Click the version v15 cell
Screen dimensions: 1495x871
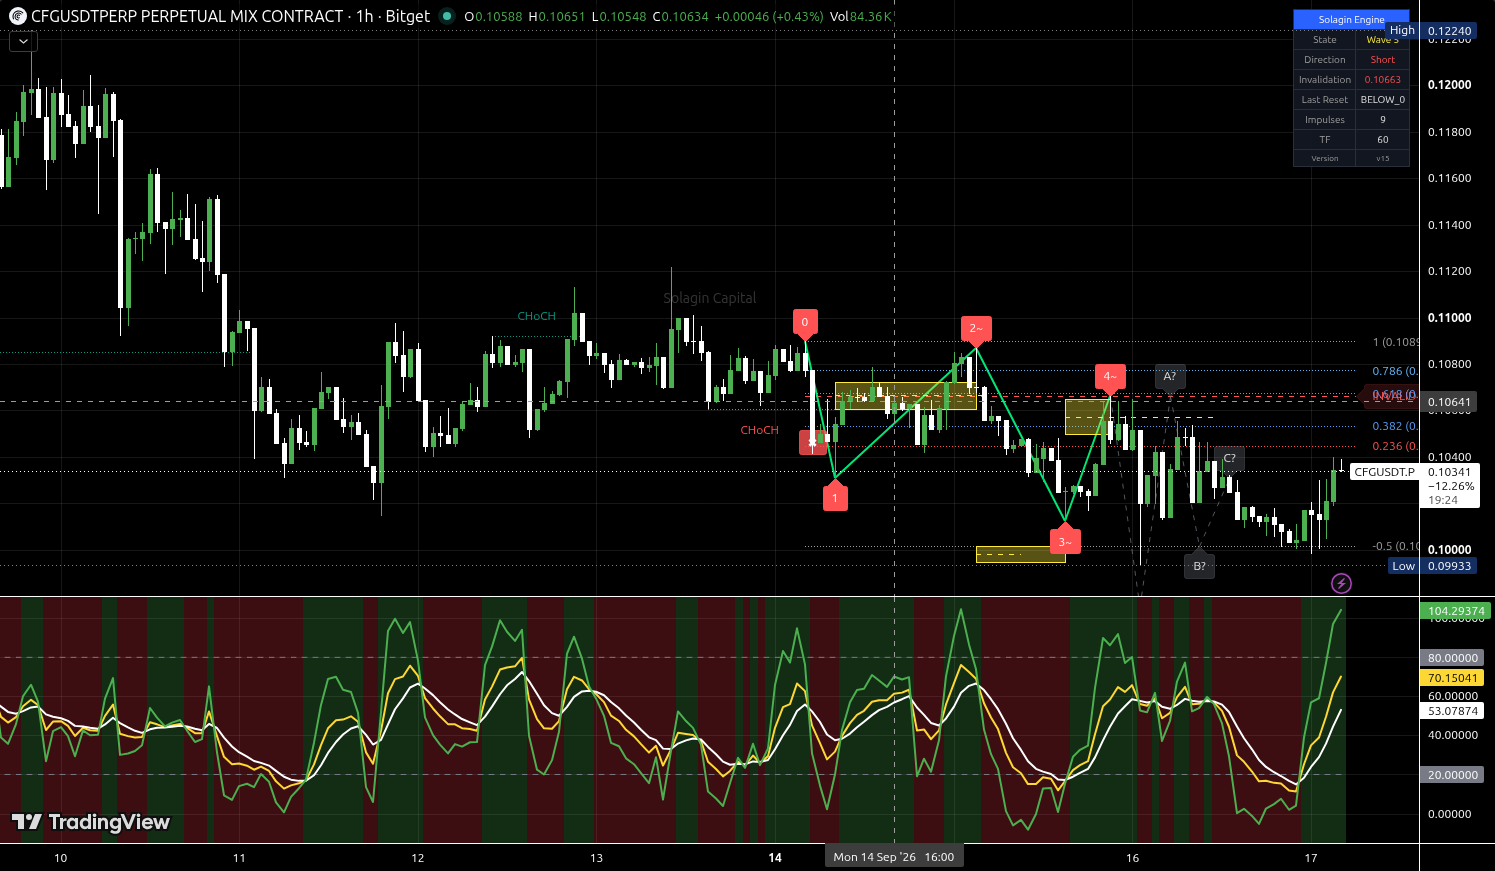[x=1382, y=158]
